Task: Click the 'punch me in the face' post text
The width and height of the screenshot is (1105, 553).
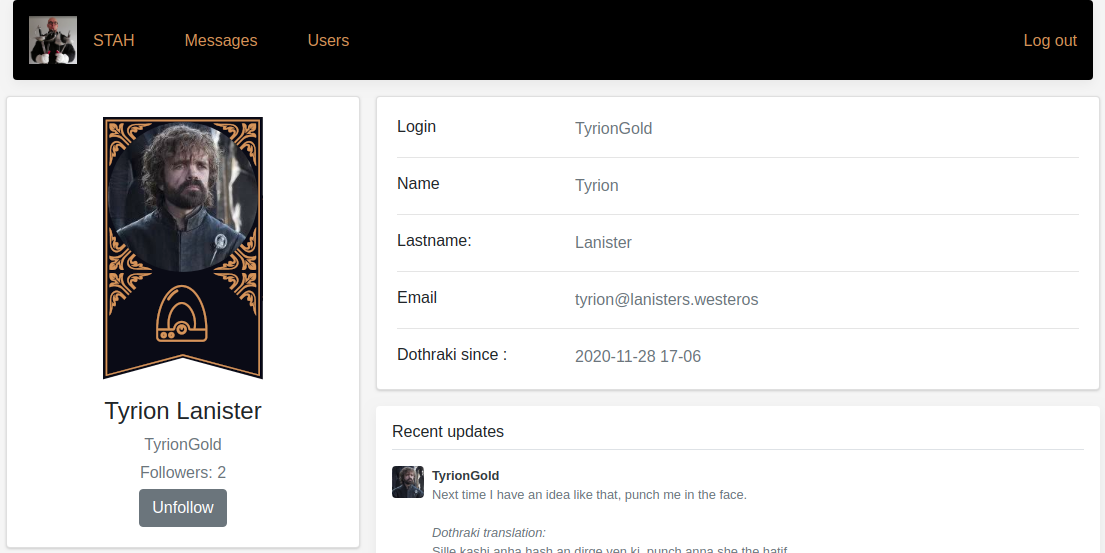Action: [x=589, y=495]
